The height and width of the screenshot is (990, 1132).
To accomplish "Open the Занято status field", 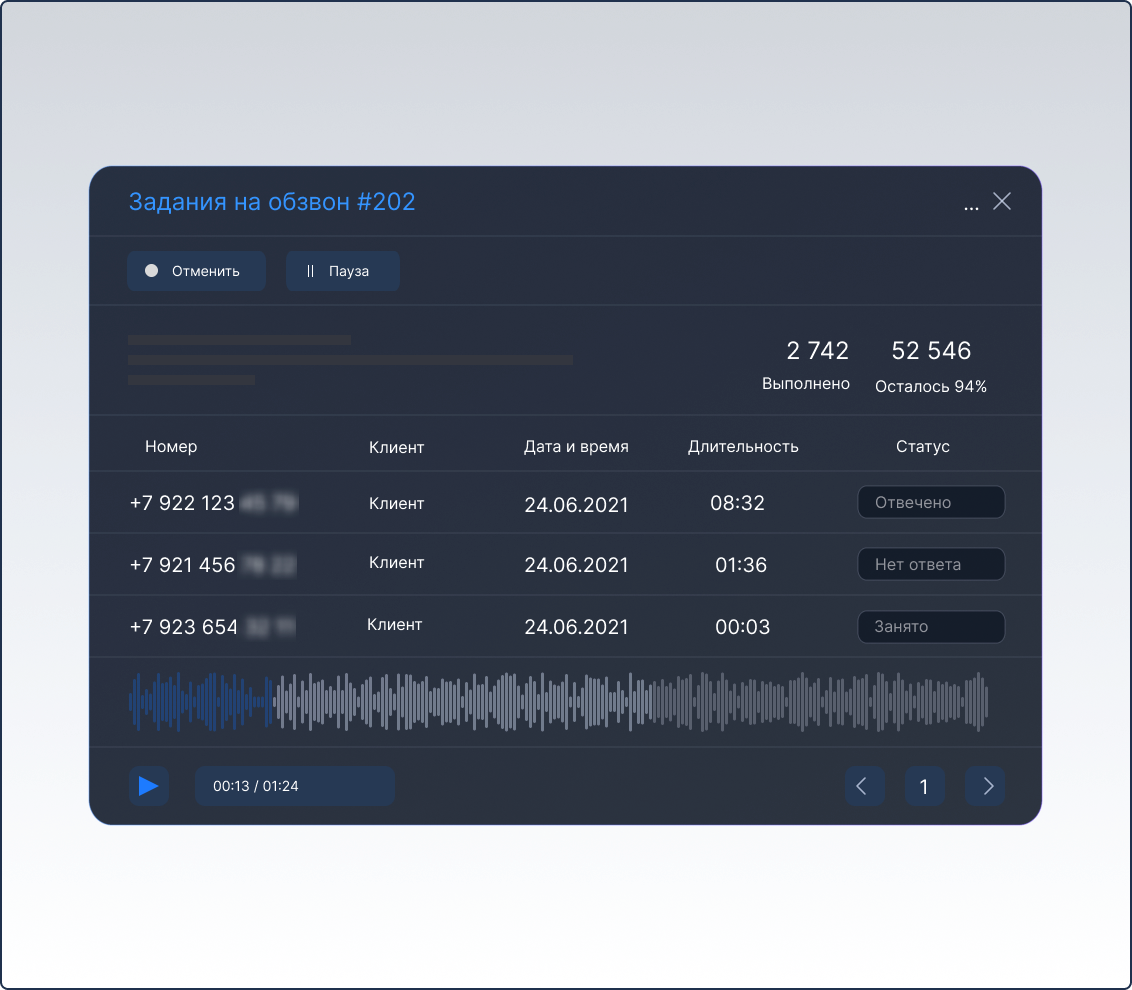I will [x=931, y=627].
